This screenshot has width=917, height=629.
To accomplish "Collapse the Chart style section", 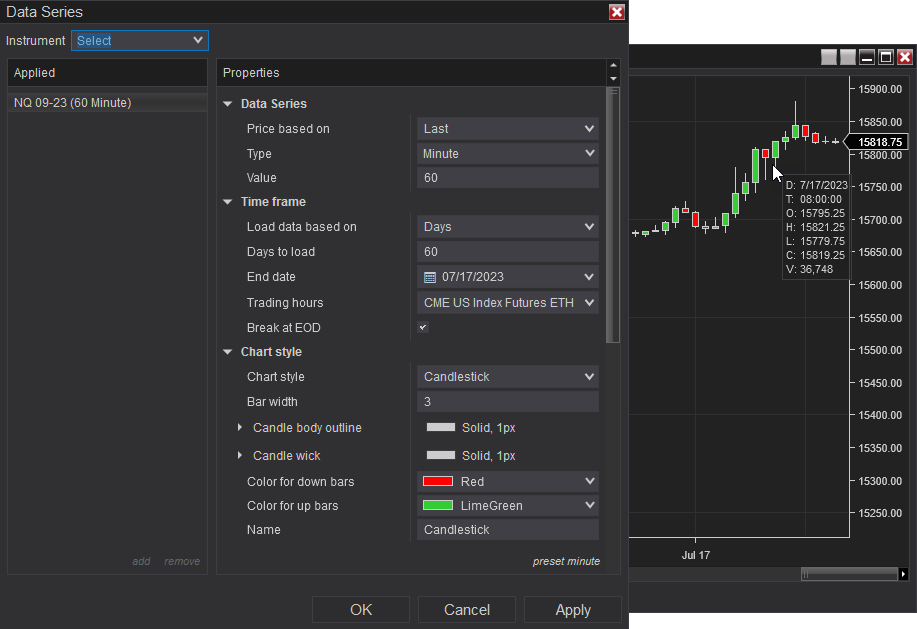I will [x=227, y=352].
